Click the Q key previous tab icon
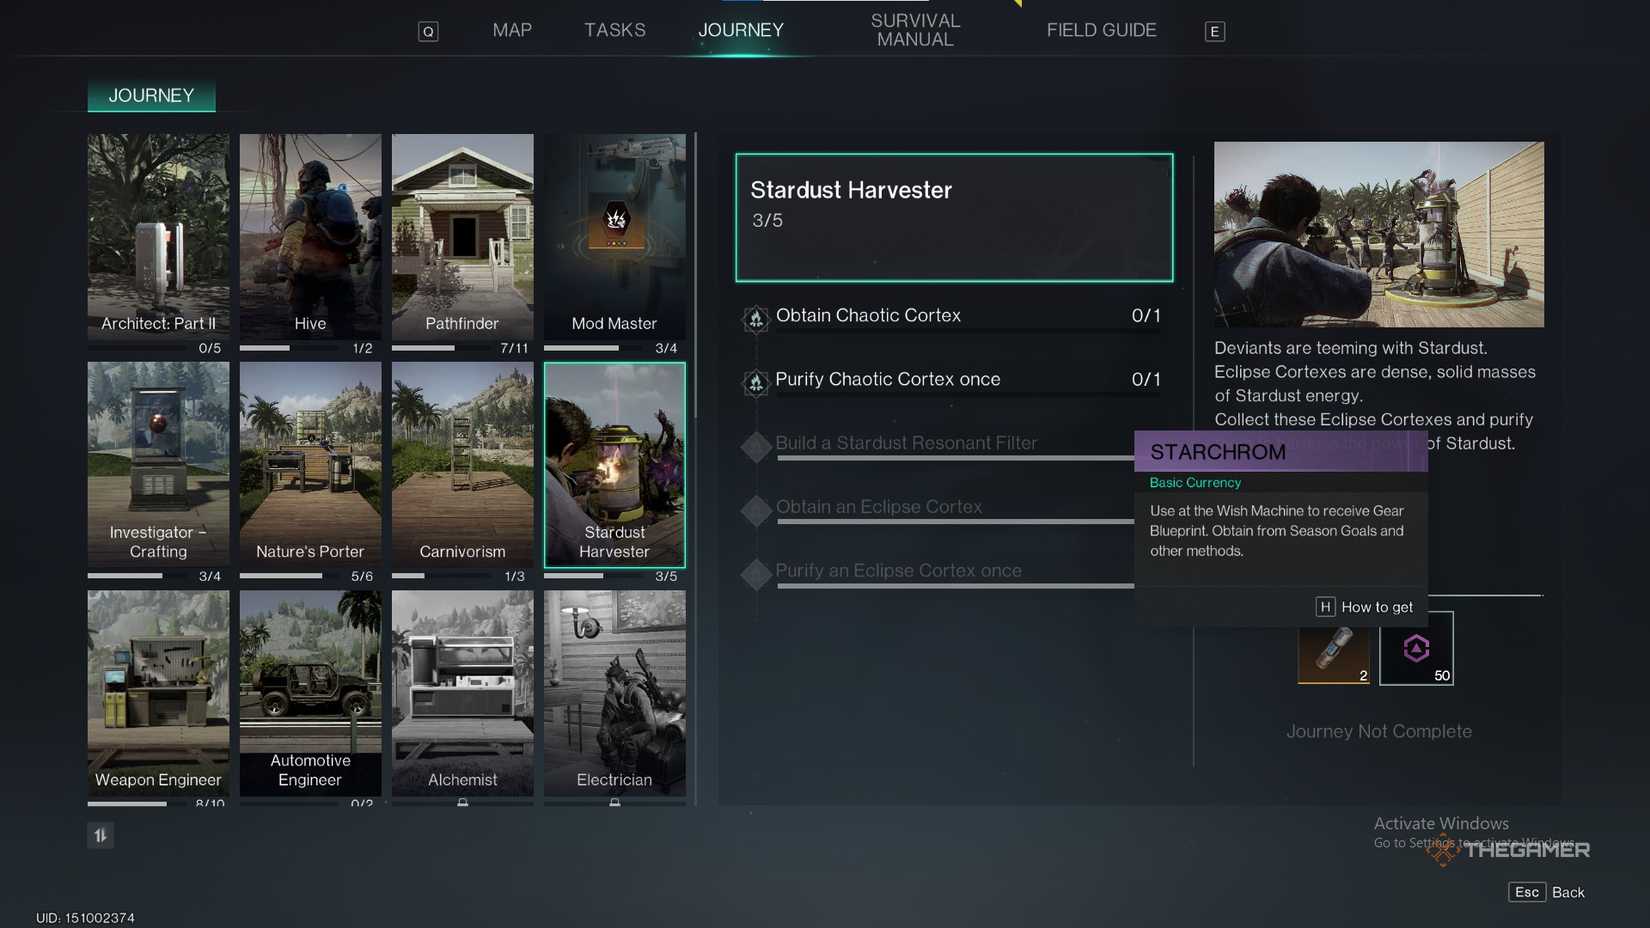The height and width of the screenshot is (928, 1650). pyautogui.click(x=428, y=31)
